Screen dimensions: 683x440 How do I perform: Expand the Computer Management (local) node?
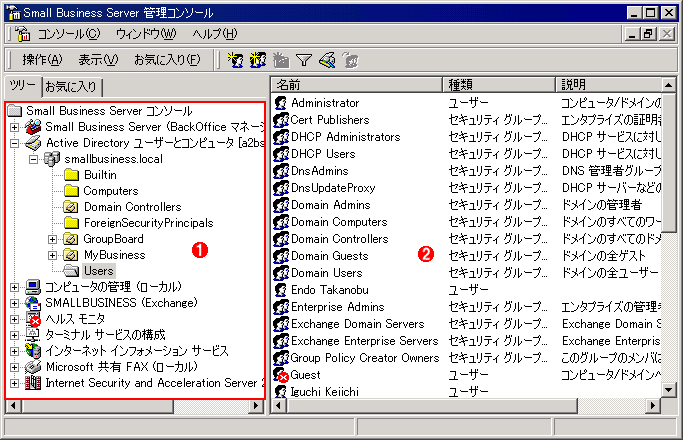point(14,287)
